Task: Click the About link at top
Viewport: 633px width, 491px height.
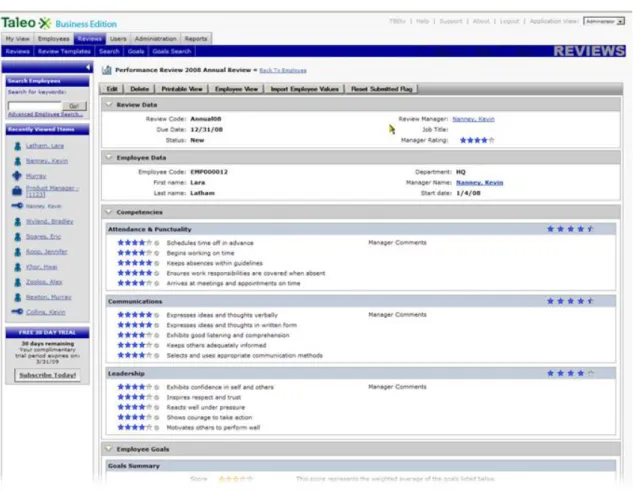Action: (x=481, y=21)
